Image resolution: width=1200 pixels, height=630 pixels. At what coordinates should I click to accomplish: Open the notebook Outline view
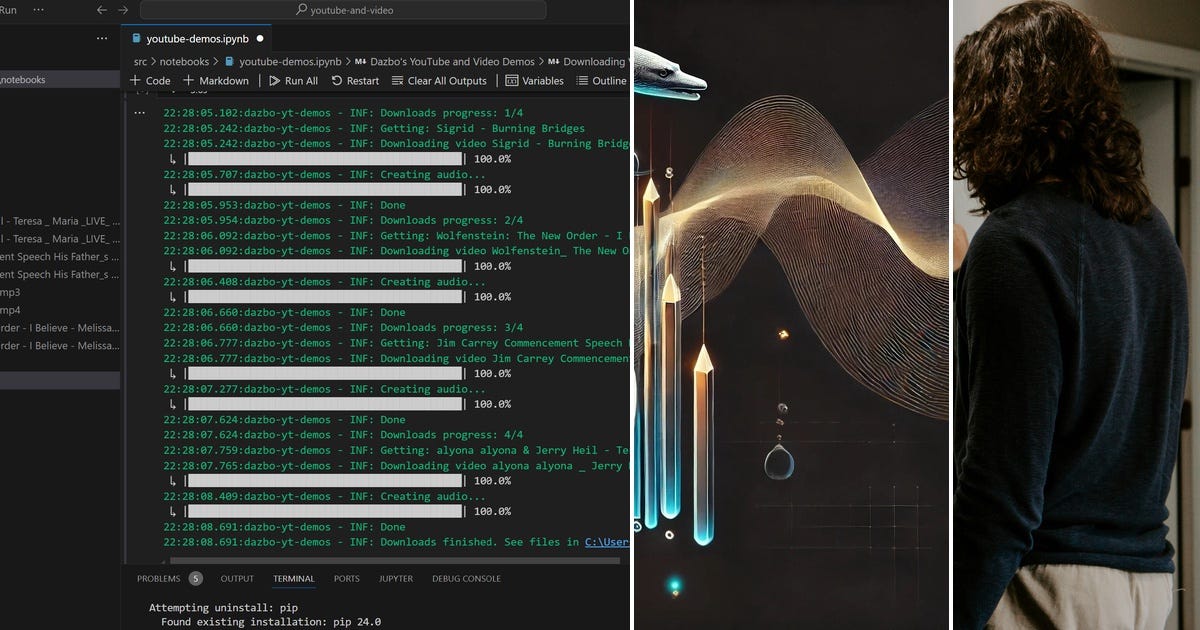click(x=601, y=81)
